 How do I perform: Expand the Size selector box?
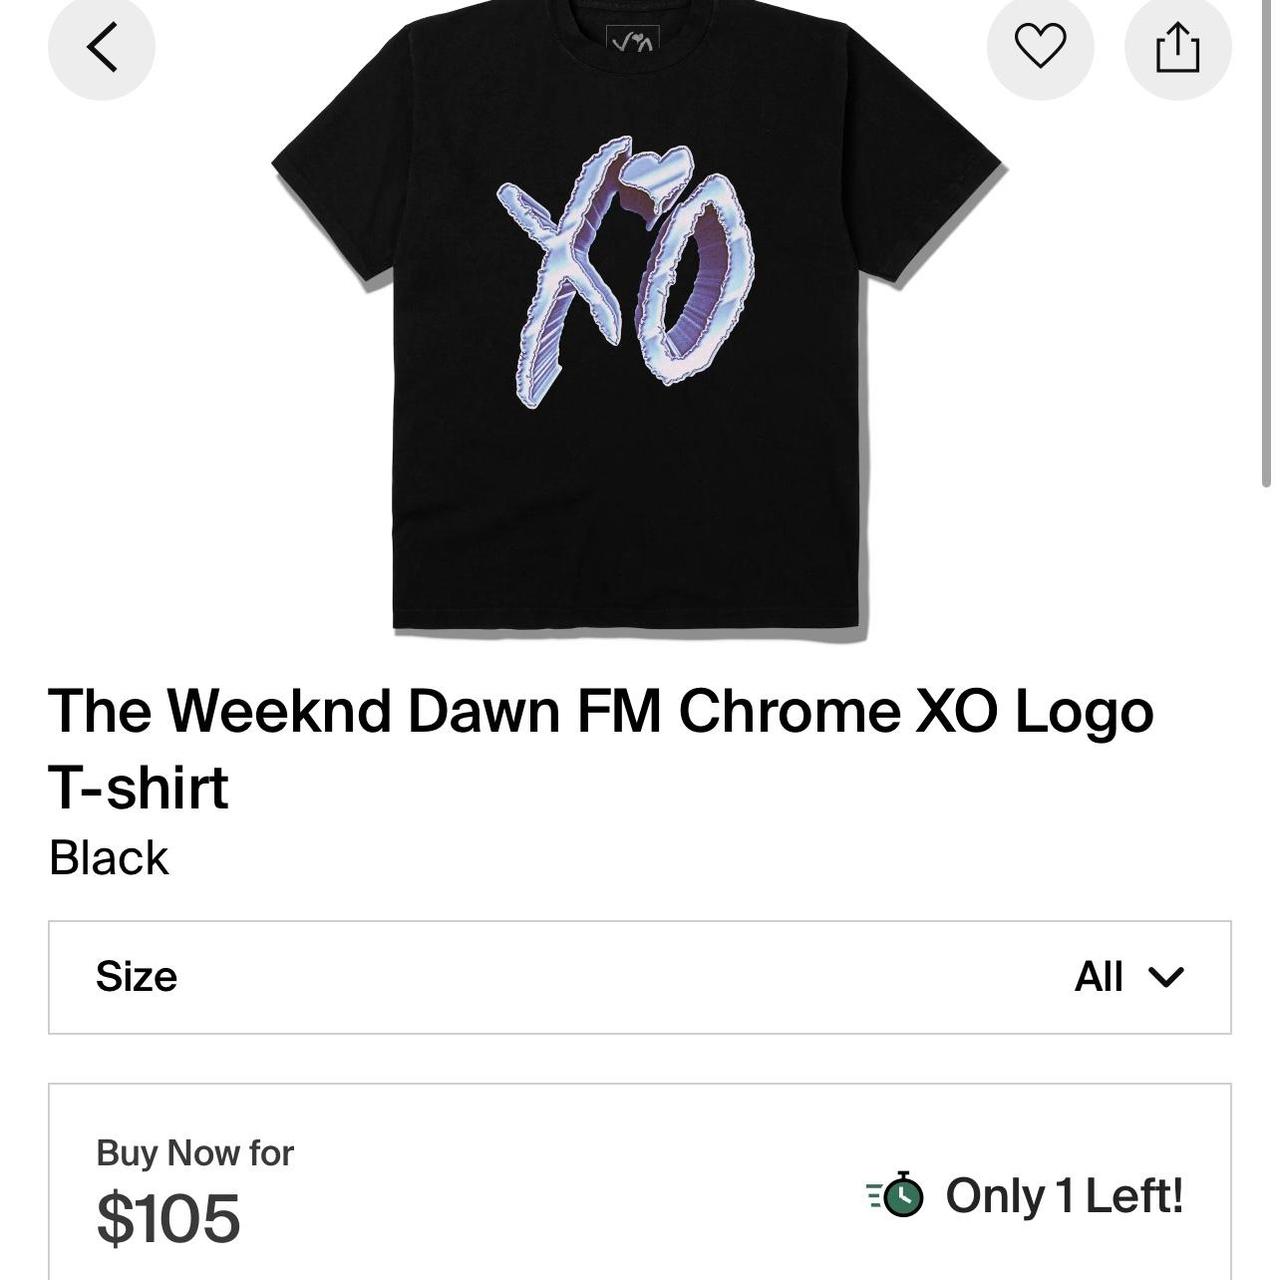(639, 977)
